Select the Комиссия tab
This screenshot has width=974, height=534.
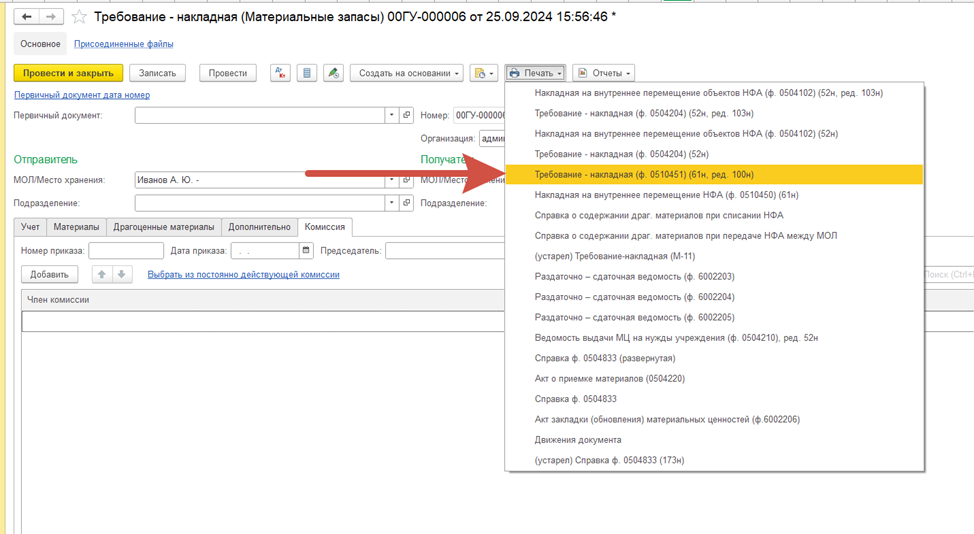coord(325,227)
